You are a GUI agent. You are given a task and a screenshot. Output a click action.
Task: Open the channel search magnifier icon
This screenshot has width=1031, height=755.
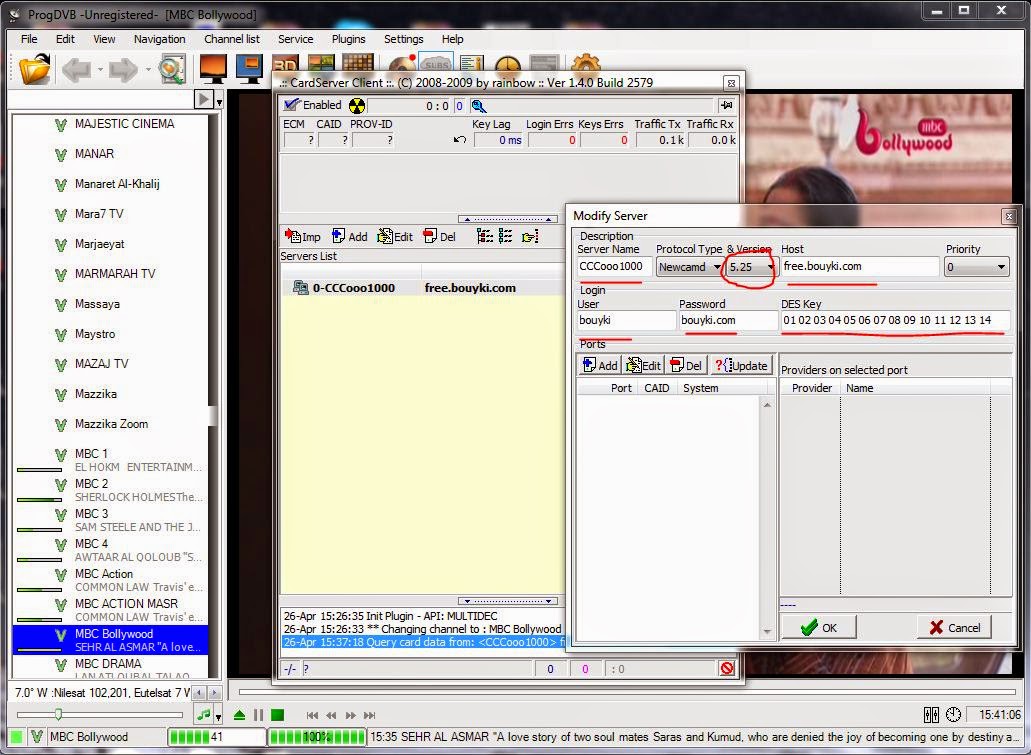172,69
